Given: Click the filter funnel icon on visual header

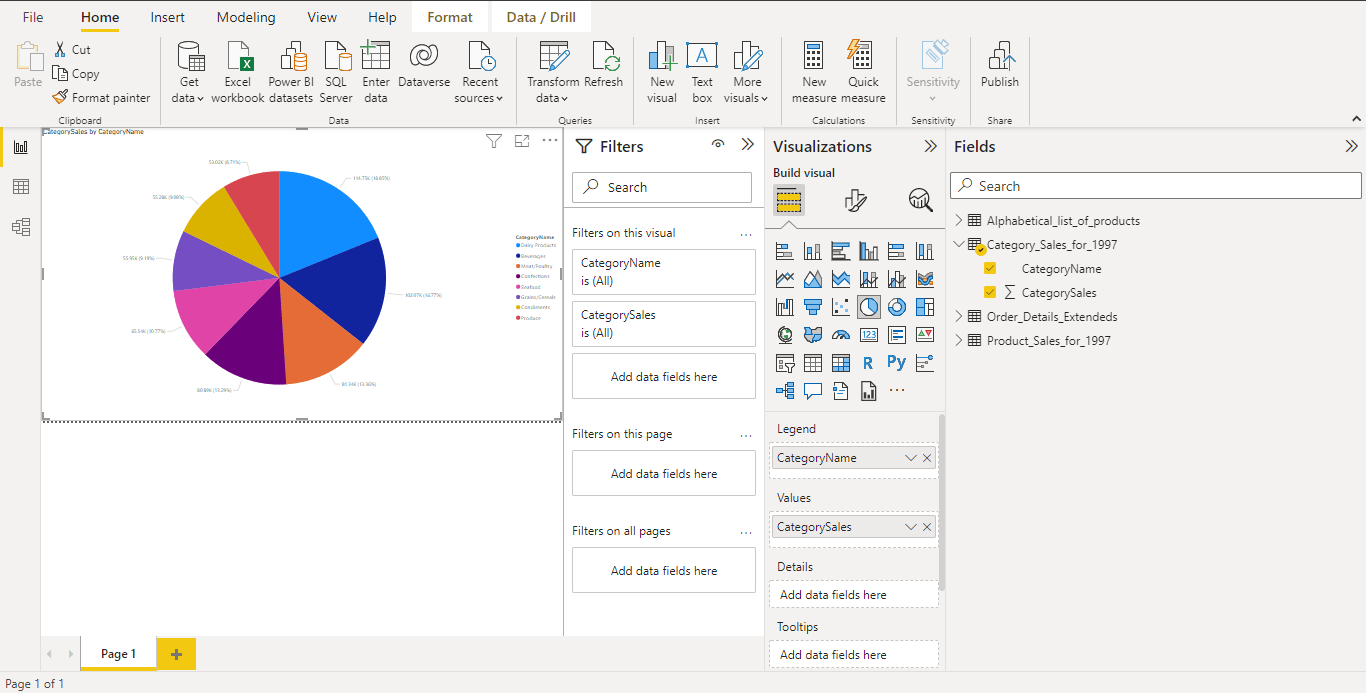Looking at the screenshot, I should pyautogui.click(x=494, y=141).
